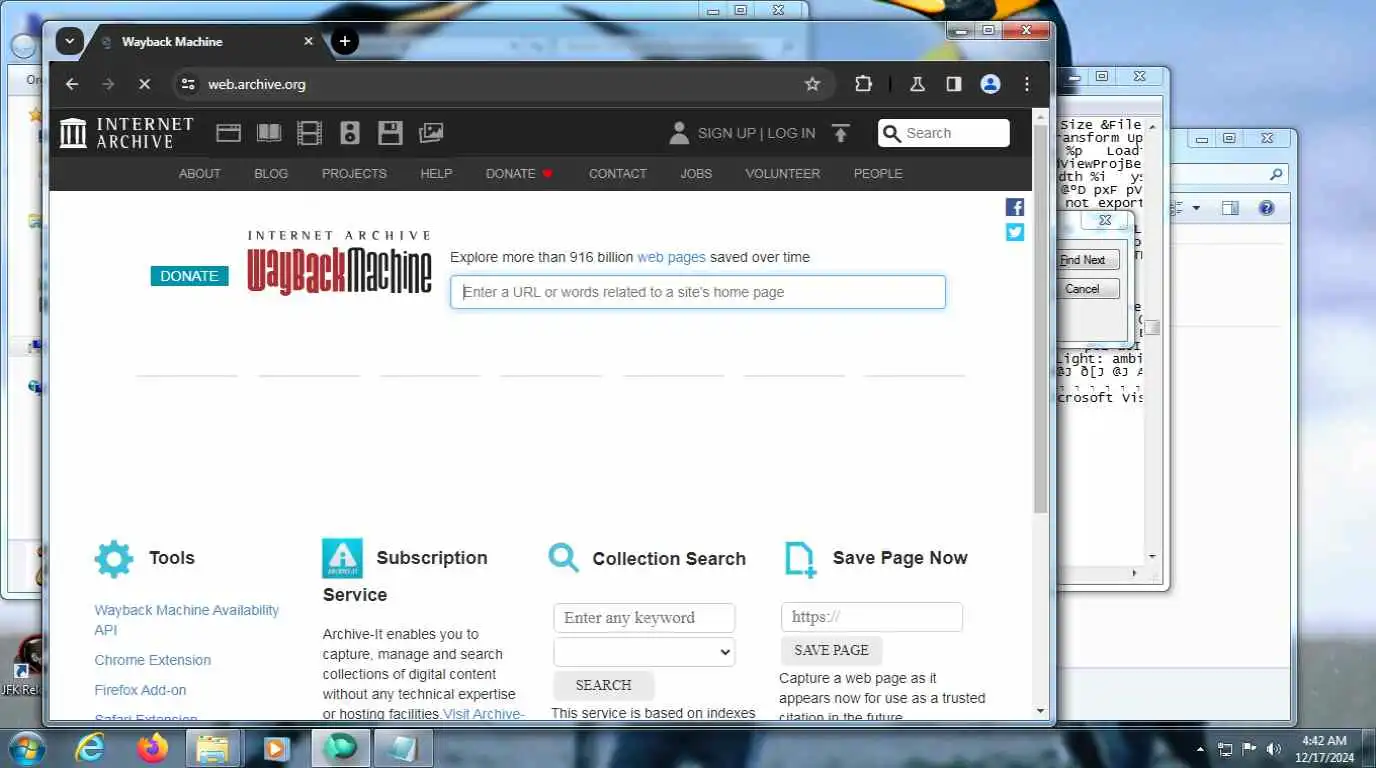Open view options dropdown arrow in Explorer window
The width and height of the screenshot is (1376, 768).
pos(1196,208)
